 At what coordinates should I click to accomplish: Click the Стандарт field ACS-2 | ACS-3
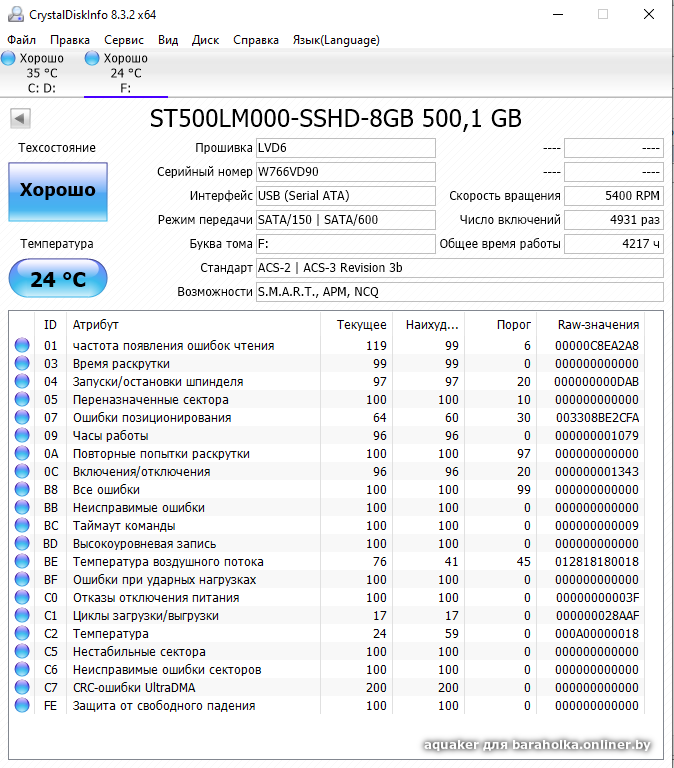pyautogui.click(x=460, y=268)
